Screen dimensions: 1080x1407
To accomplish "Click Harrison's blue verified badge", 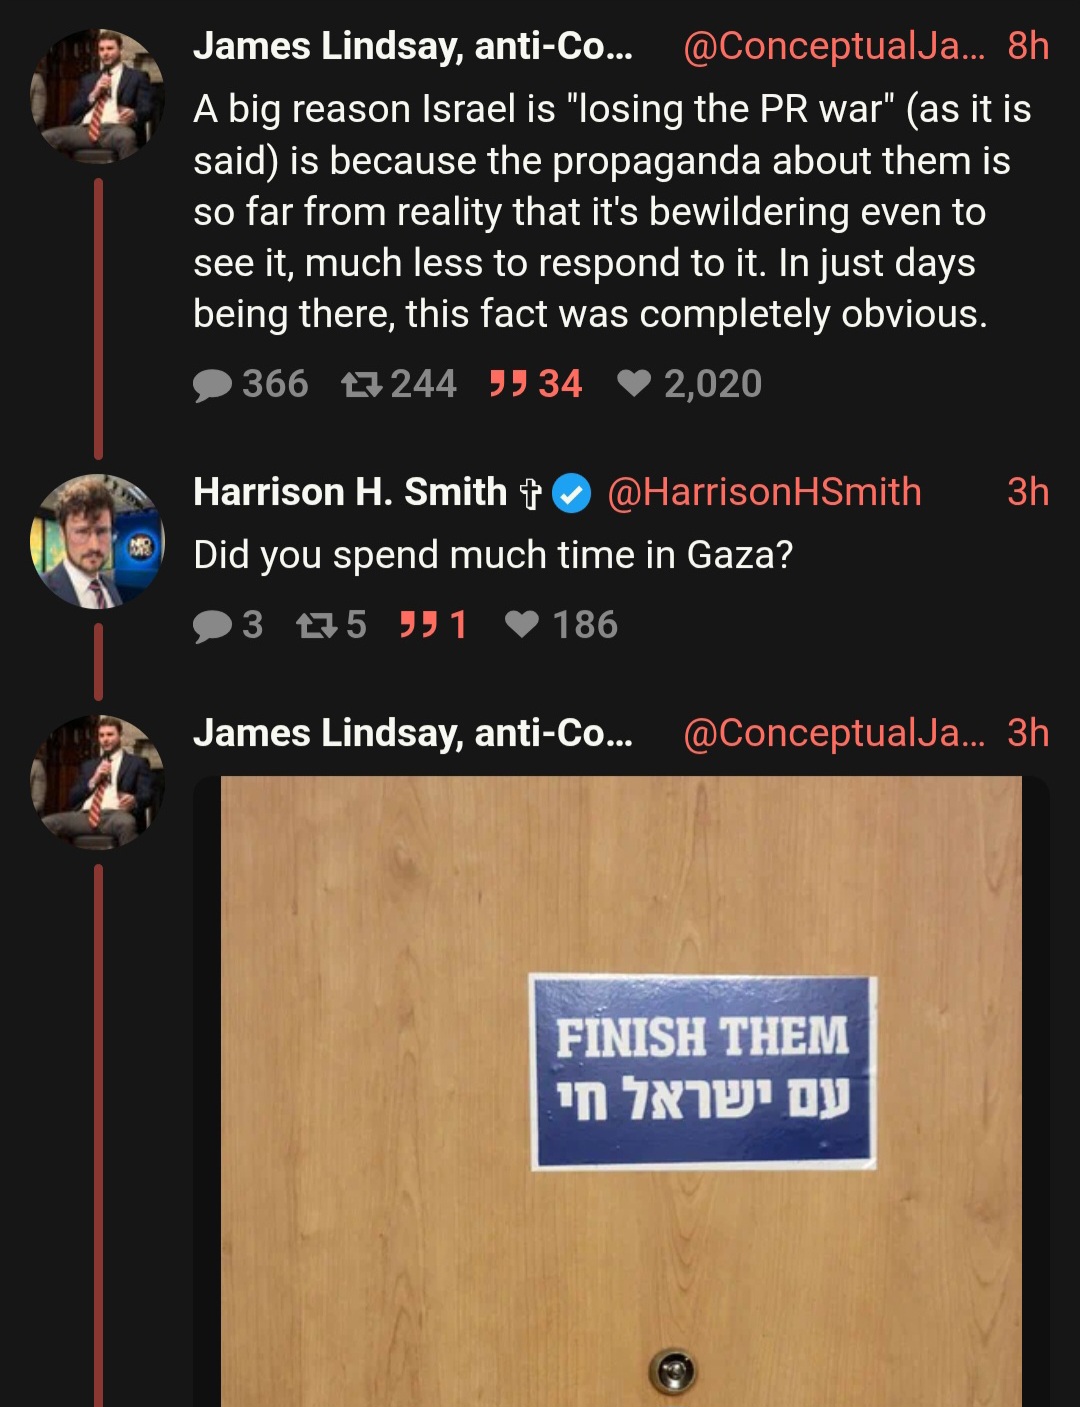I will point(572,493).
